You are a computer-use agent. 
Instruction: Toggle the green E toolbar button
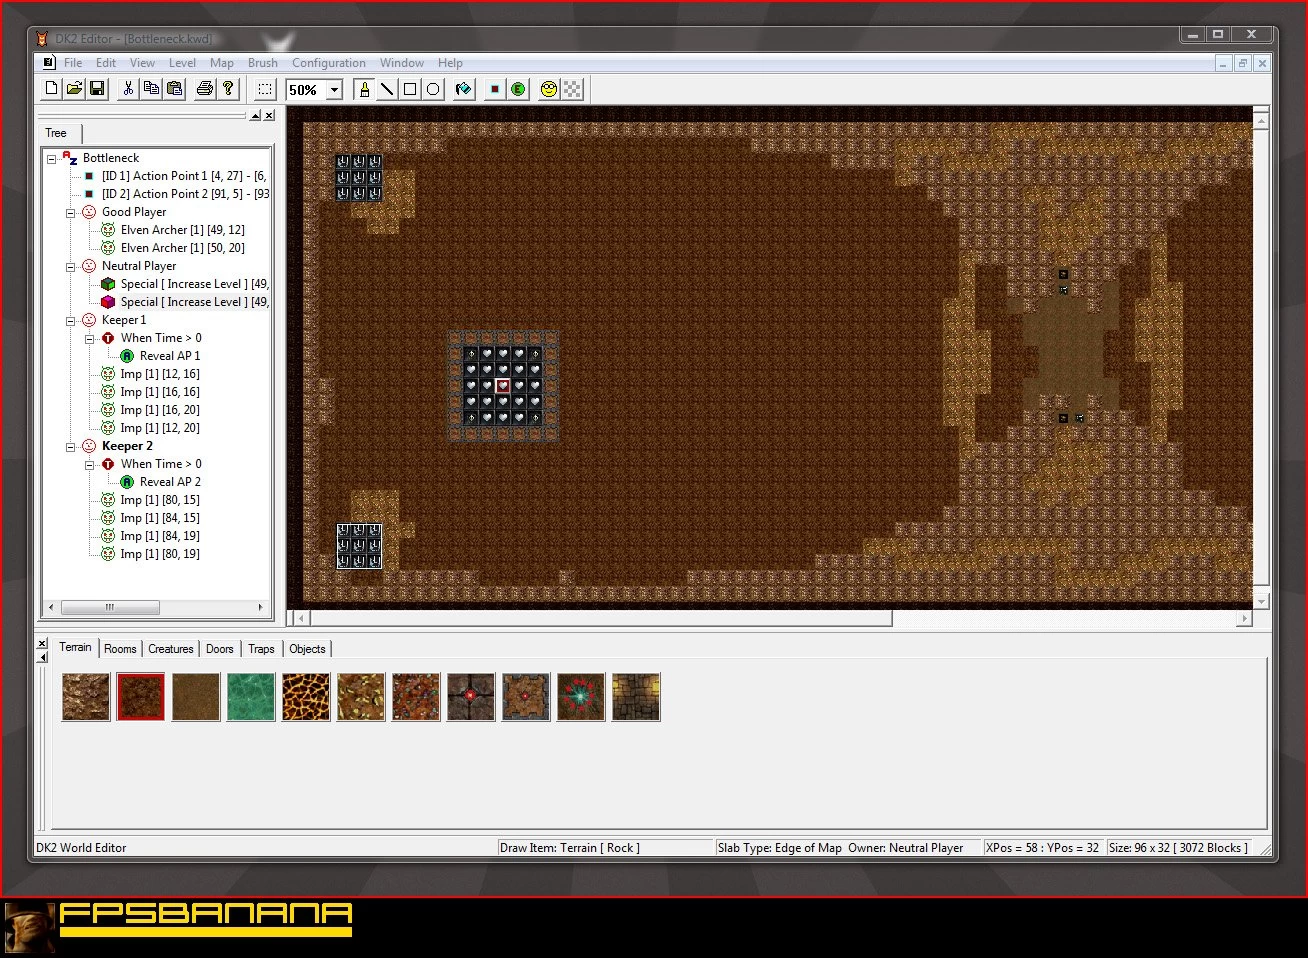click(518, 89)
